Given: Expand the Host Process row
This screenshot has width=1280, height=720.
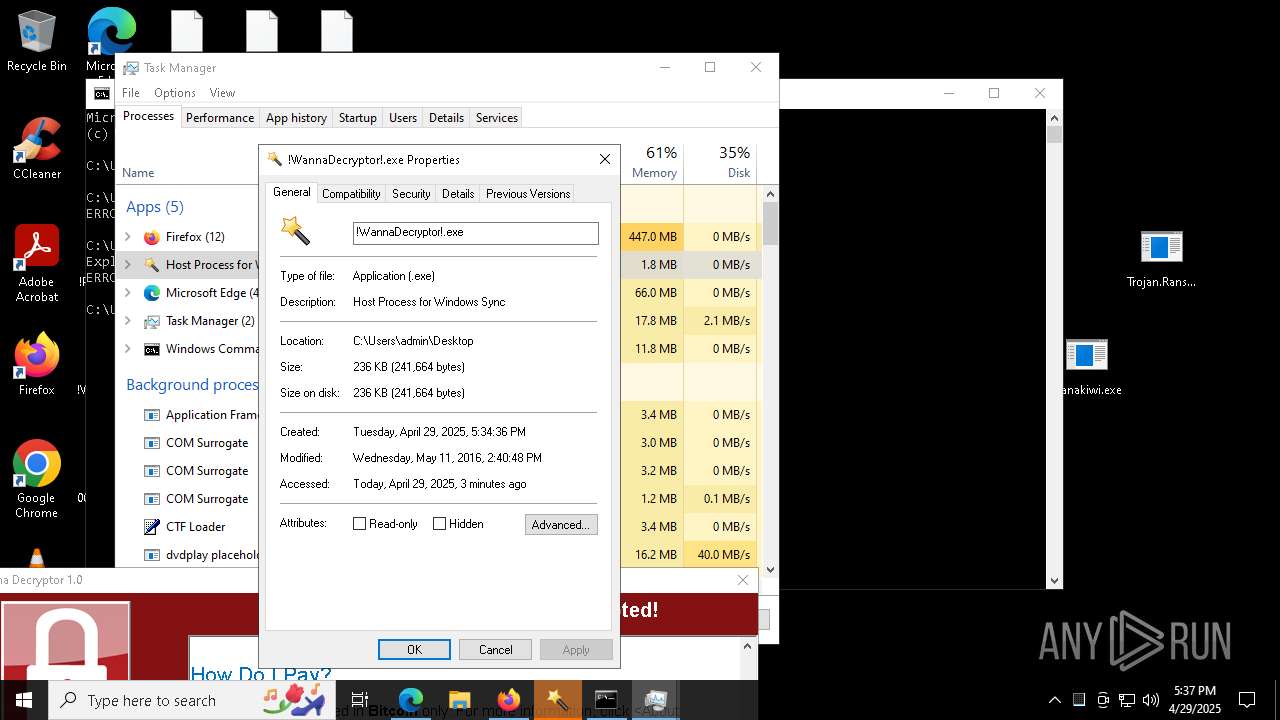Looking at the screenshot, I should pyautogui.click(x=127, y=265).
